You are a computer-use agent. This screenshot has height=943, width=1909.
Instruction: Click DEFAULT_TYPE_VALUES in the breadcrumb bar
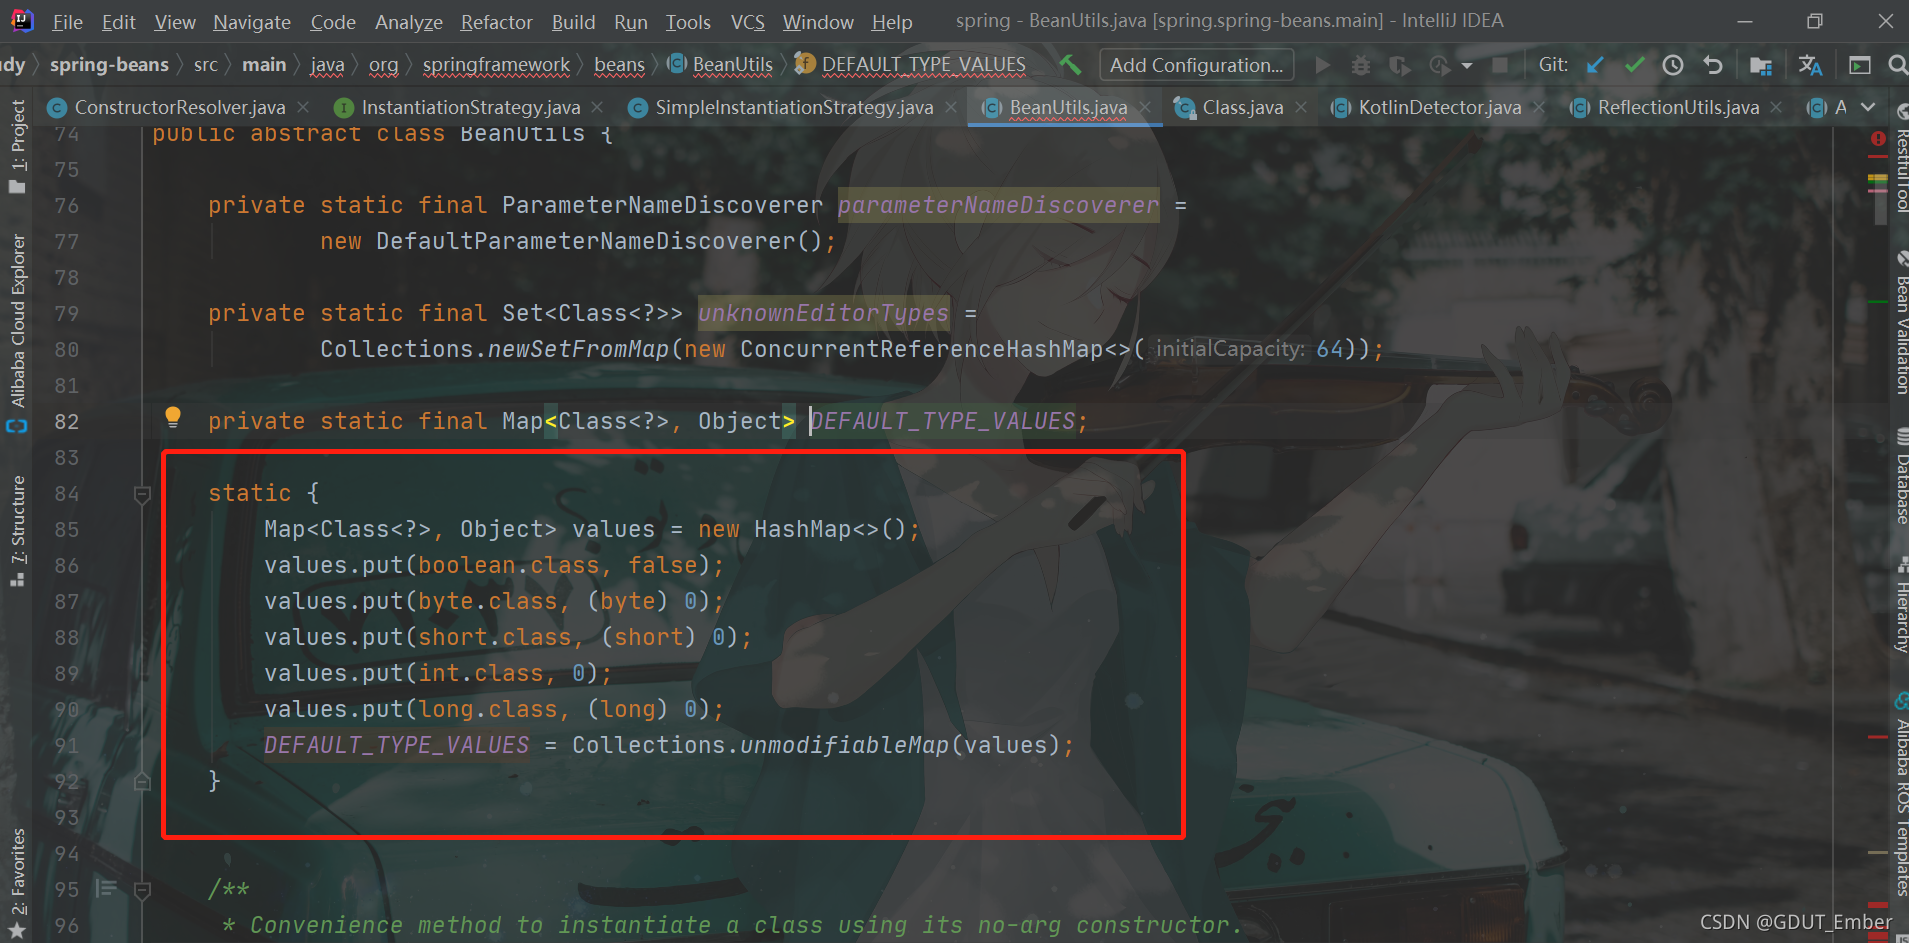pyautogui.click(x=911, y=65)
